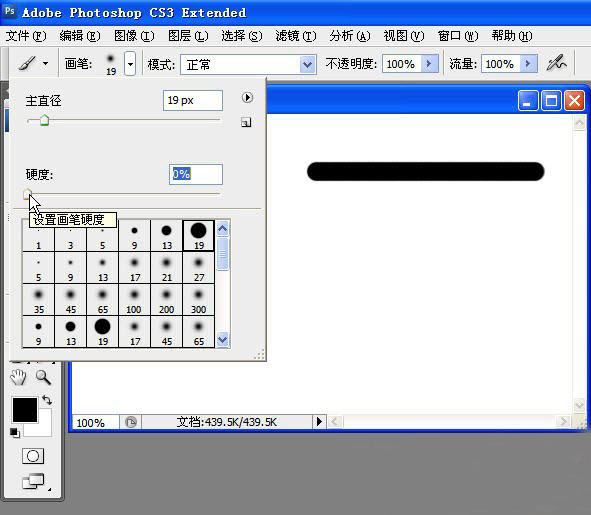
Task: Open the 流量 flow slider arrow
Action: (x=528, y=64)
